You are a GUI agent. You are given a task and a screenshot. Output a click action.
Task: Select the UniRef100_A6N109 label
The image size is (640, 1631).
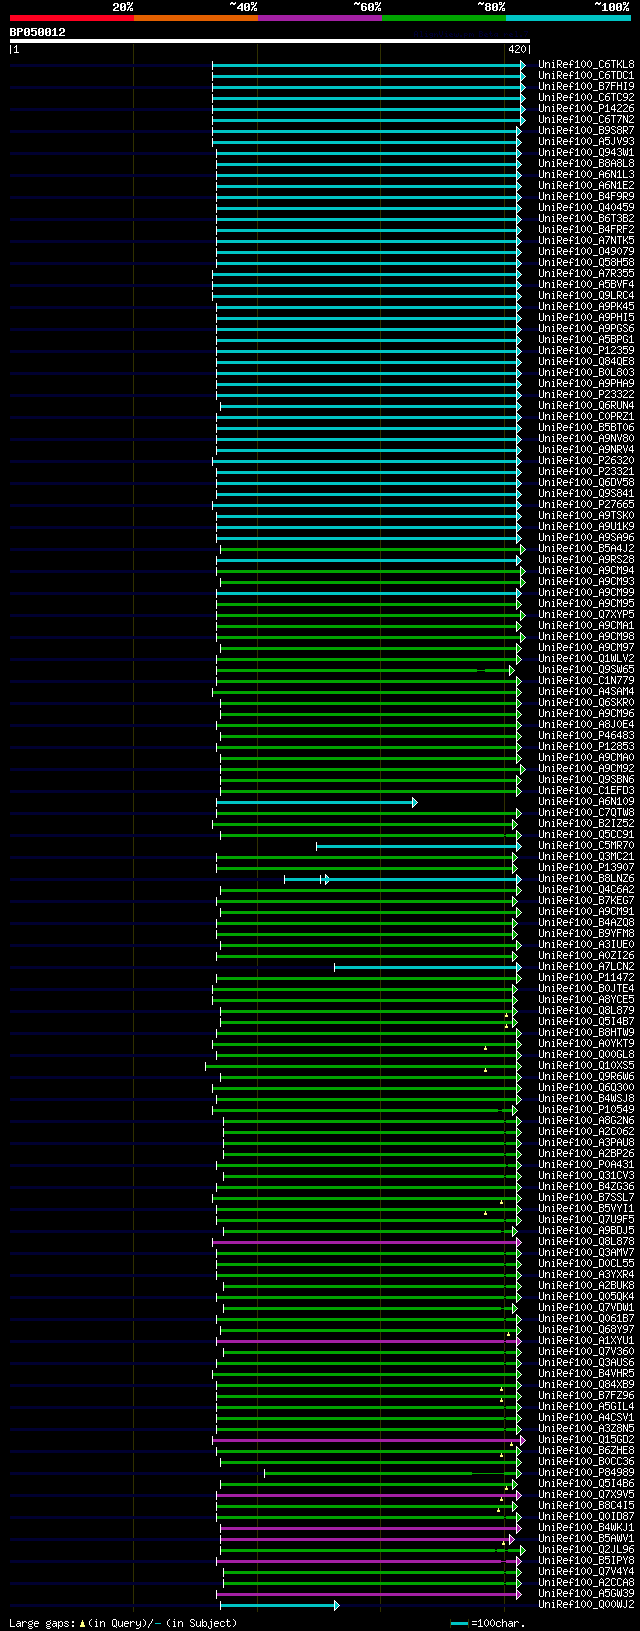tap(586, 801)
